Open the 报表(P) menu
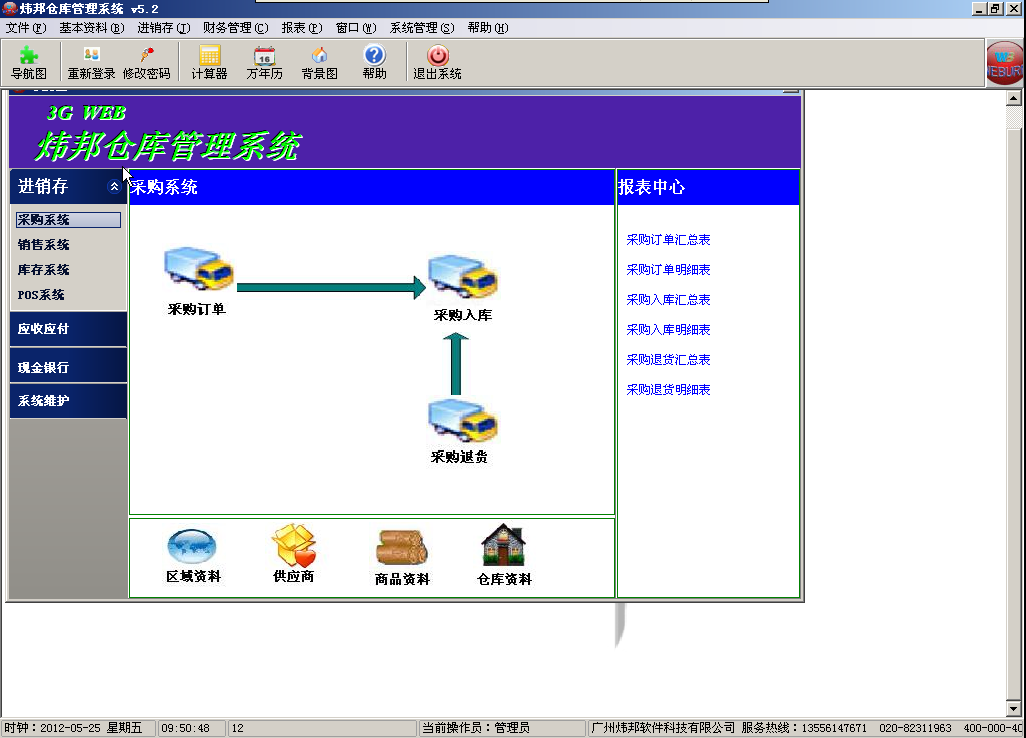Image resolution: width=1026 pixels, height=738 pixels. 302,27
